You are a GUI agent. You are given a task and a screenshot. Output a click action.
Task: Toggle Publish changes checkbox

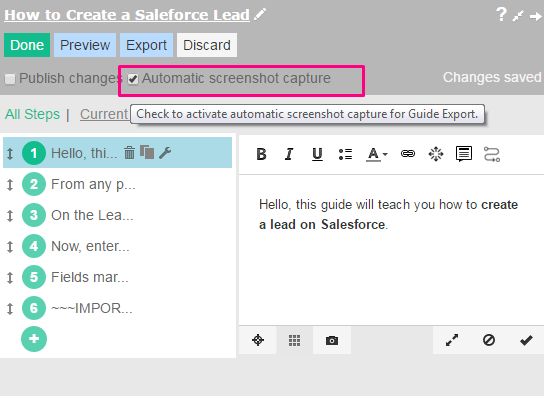(x=10, y=79)
